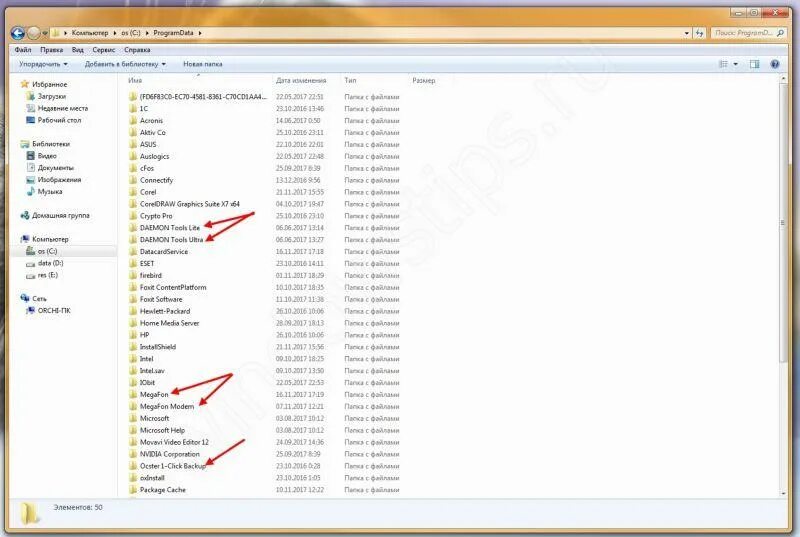800x537 pixels.
Task: Select the ESET folder icon
Action: (x=133, y=263)
